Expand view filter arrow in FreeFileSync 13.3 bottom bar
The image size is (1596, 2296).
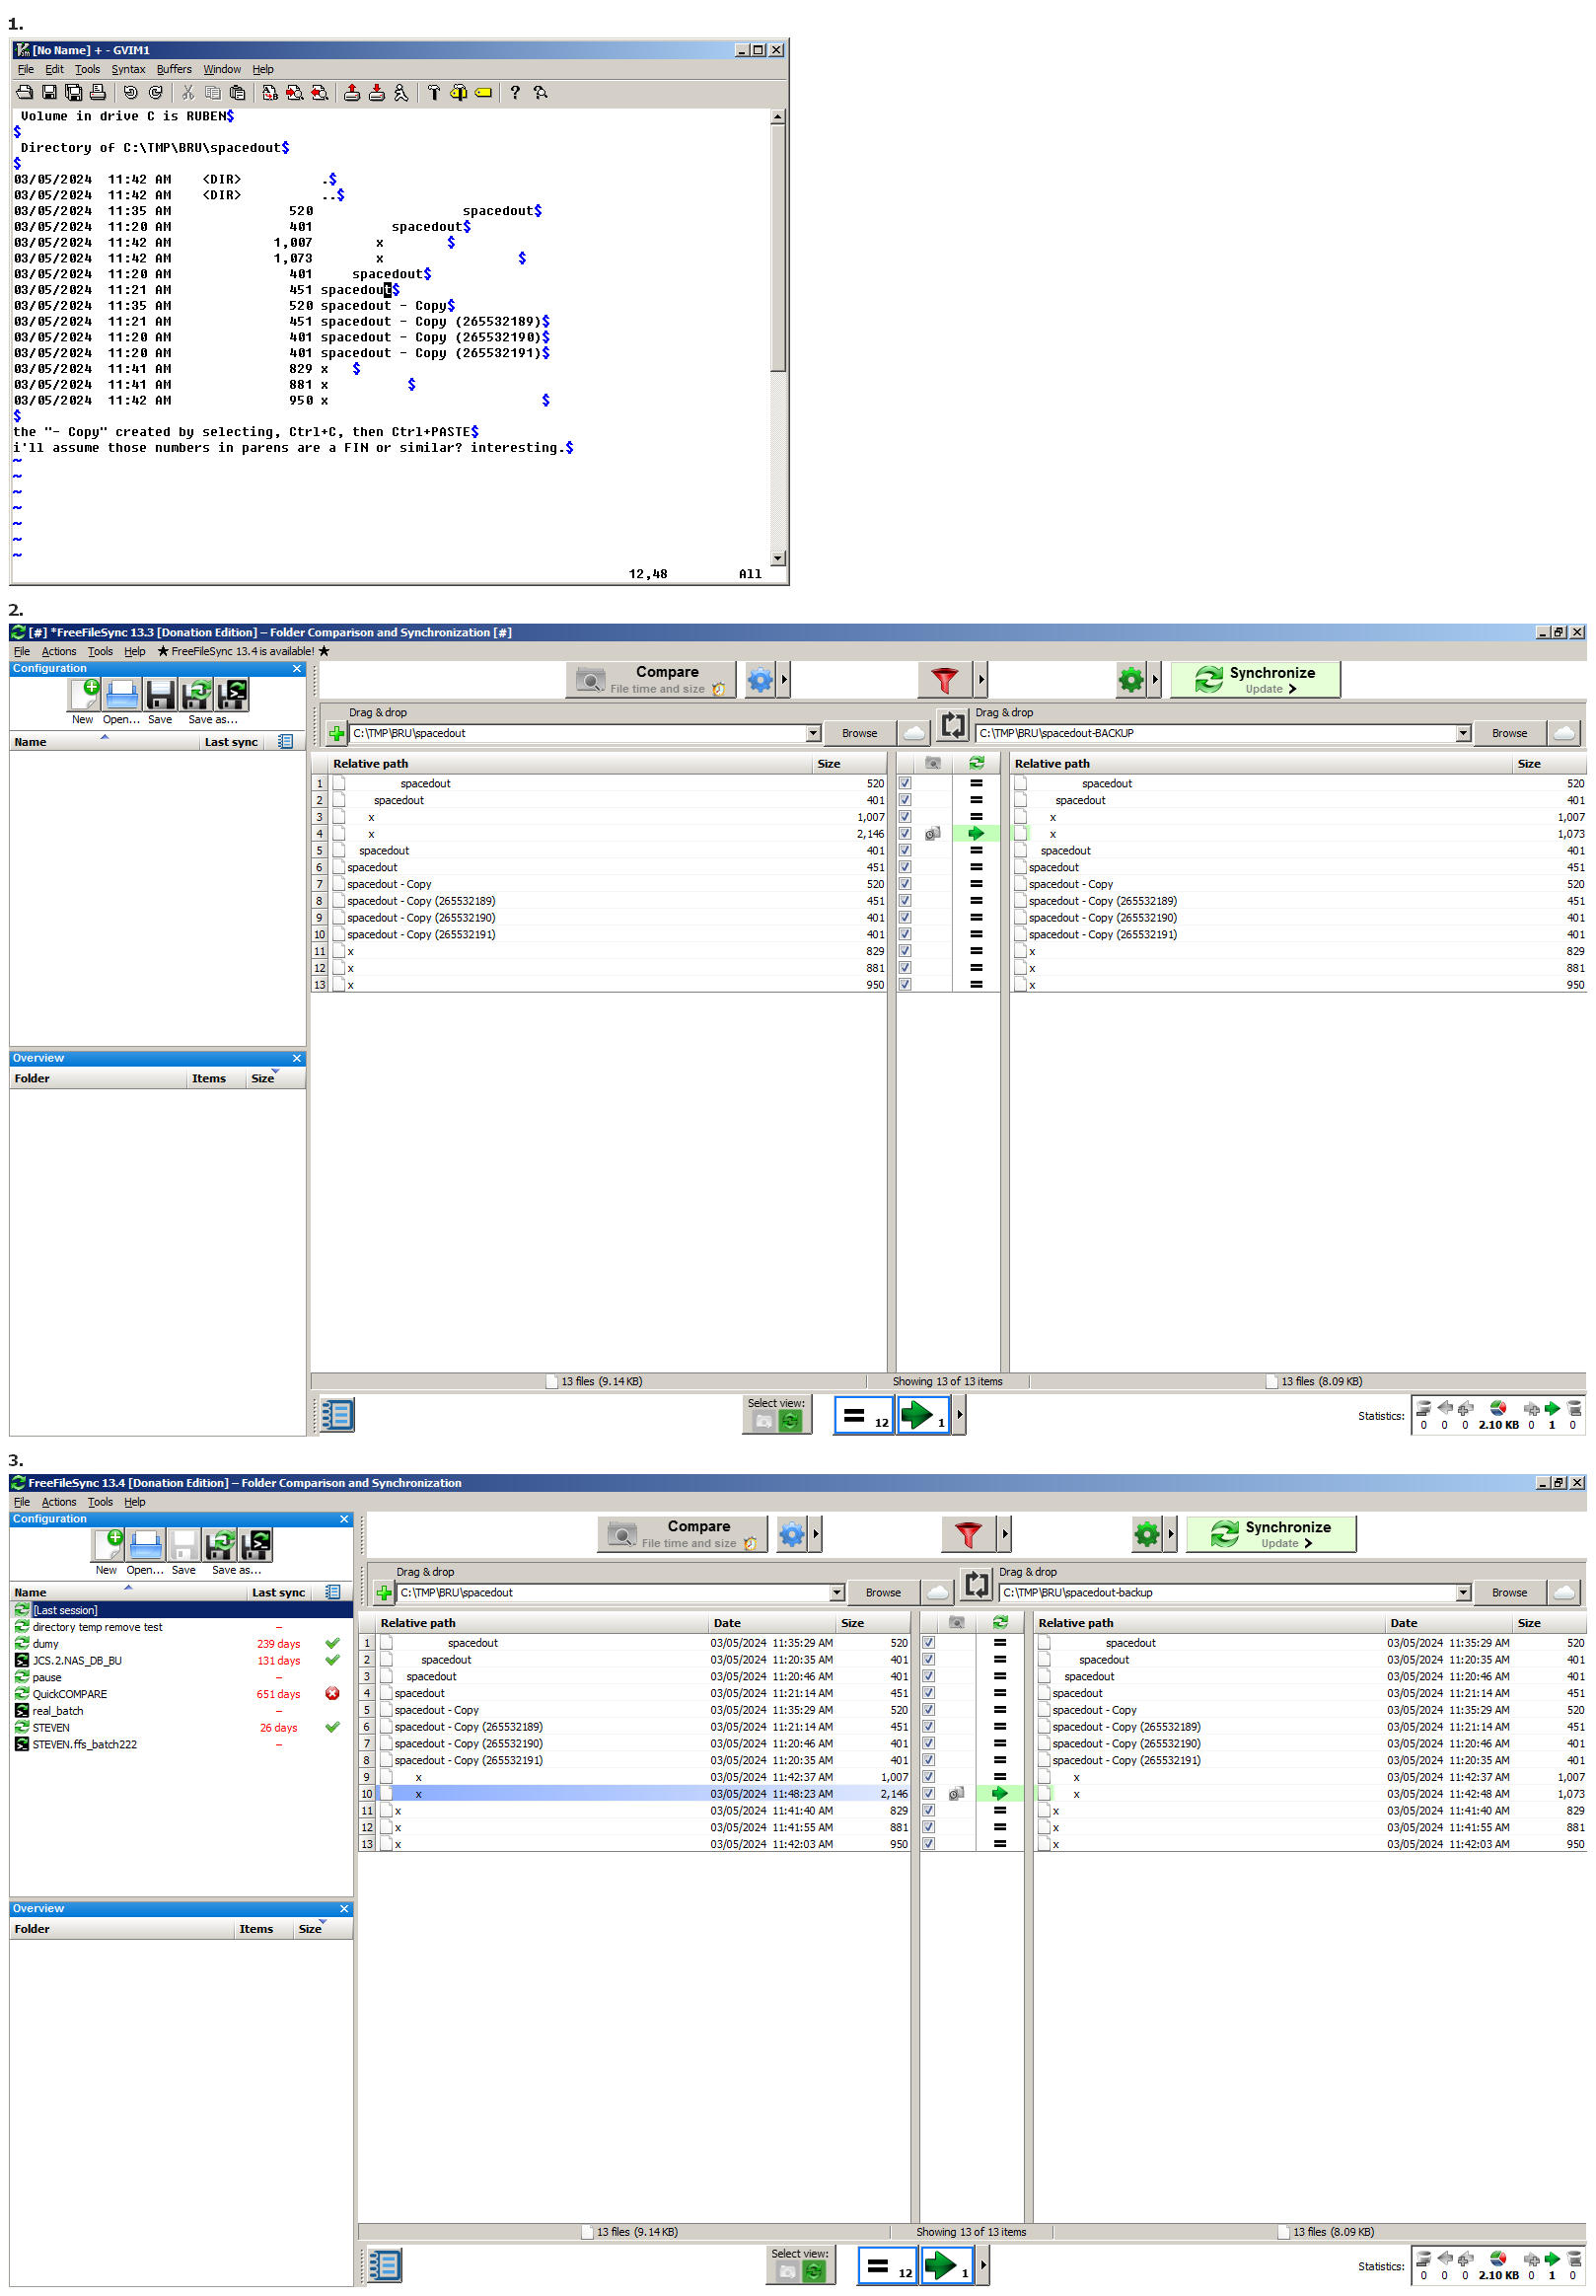(960, 1415)
